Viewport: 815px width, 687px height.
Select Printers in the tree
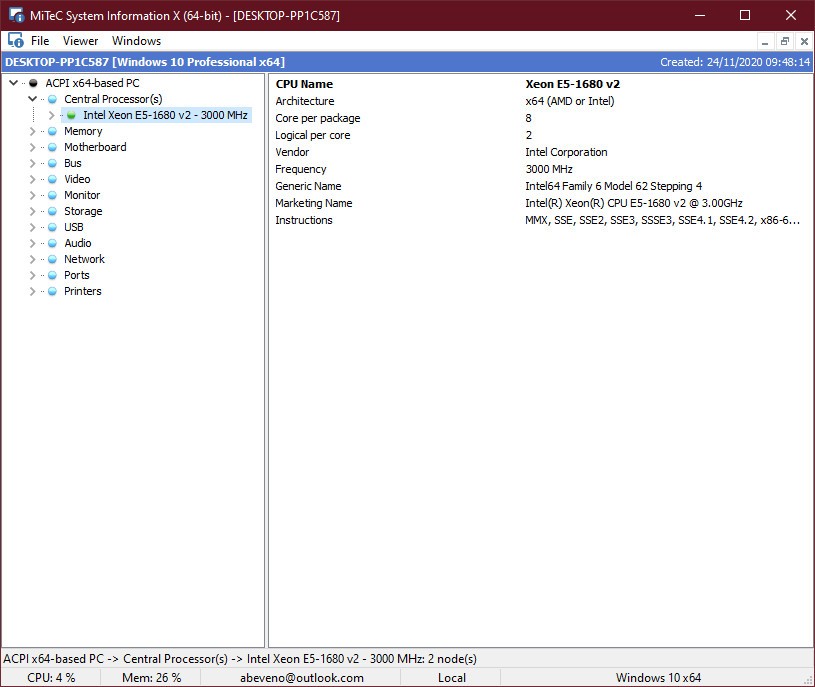click(83, 291)
